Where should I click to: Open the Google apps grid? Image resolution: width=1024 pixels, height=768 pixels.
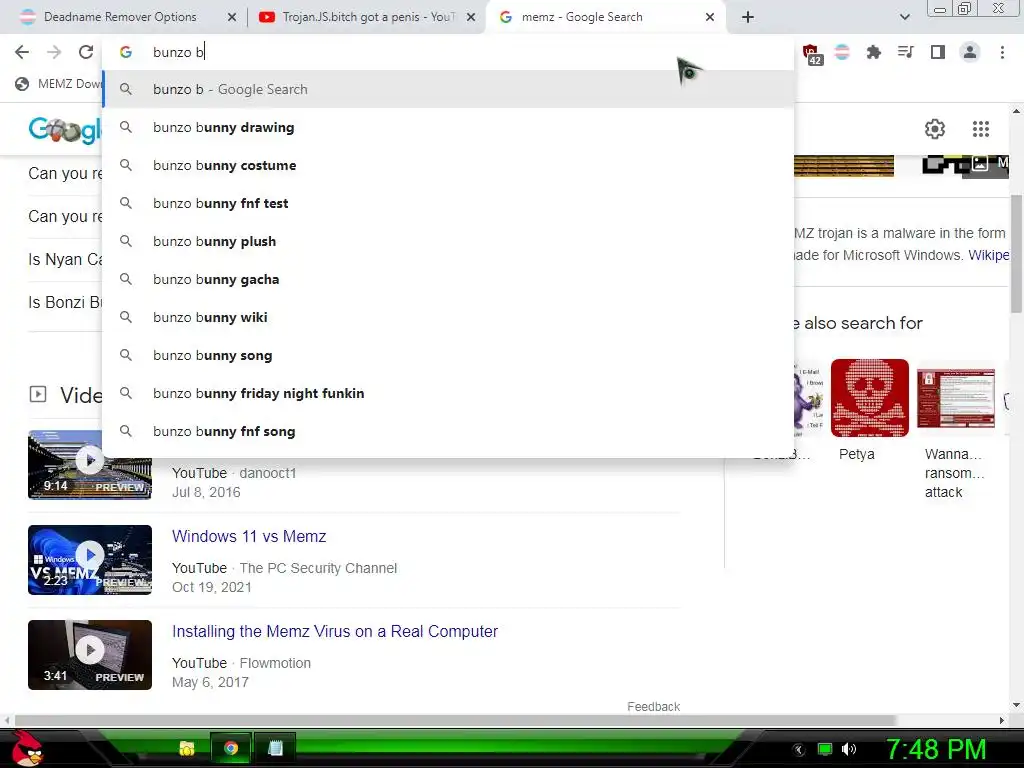[x=980, y=129]
